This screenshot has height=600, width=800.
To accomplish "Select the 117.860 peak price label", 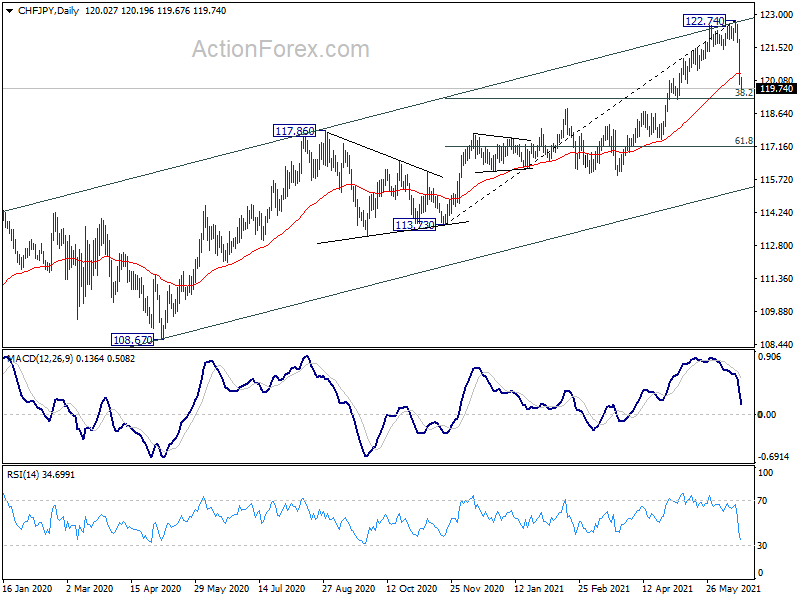I will click(x=294, y=131).
